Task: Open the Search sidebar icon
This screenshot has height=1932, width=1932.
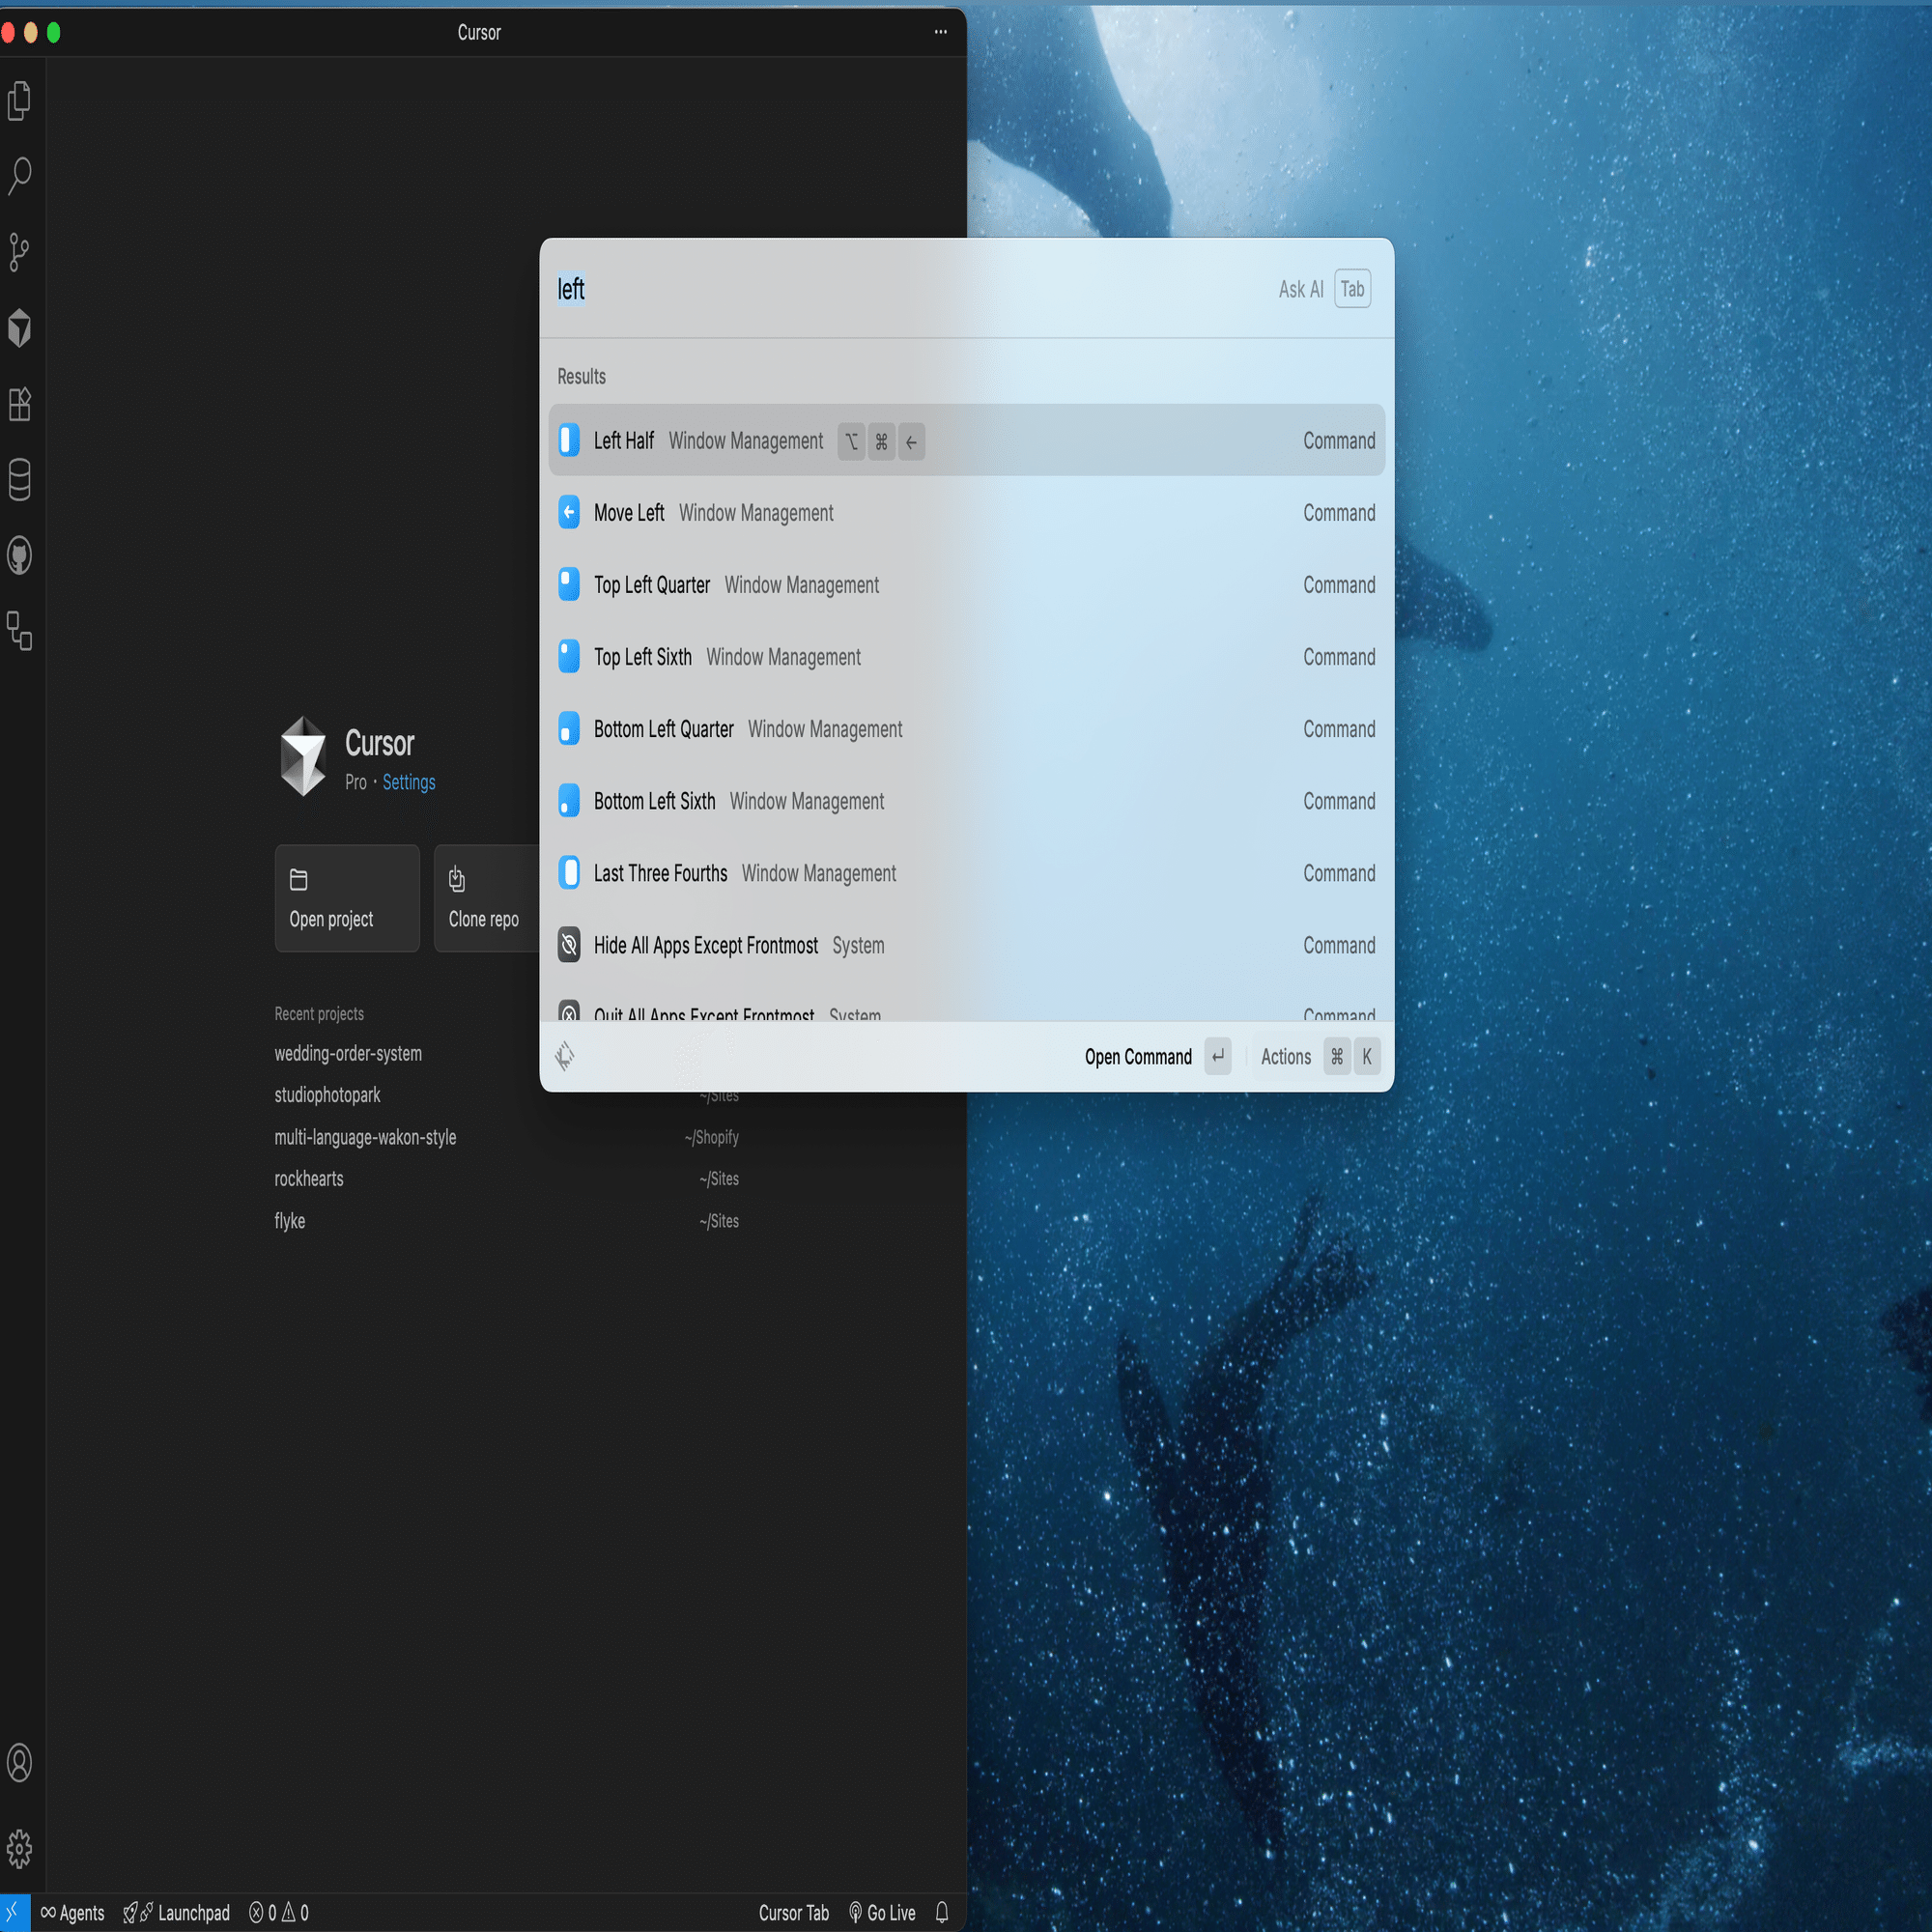Action: [19, 176]
